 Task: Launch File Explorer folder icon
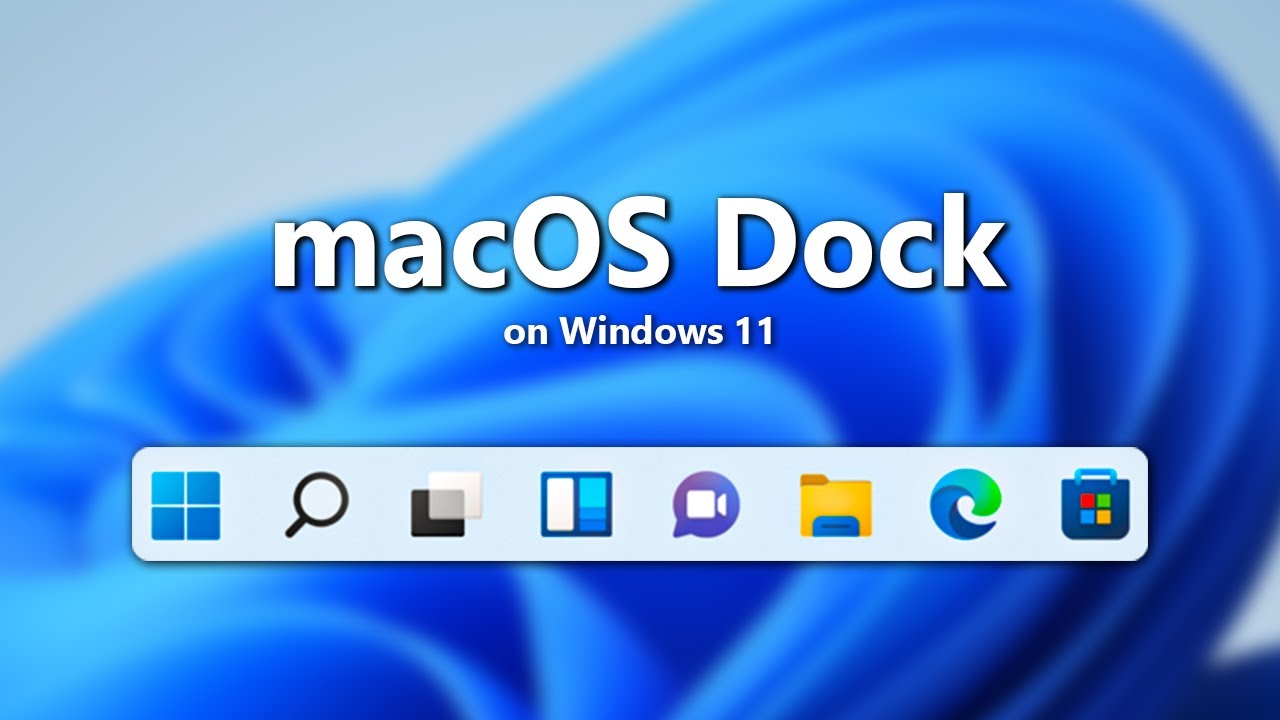pyautogui.click(x=836, y=505)
